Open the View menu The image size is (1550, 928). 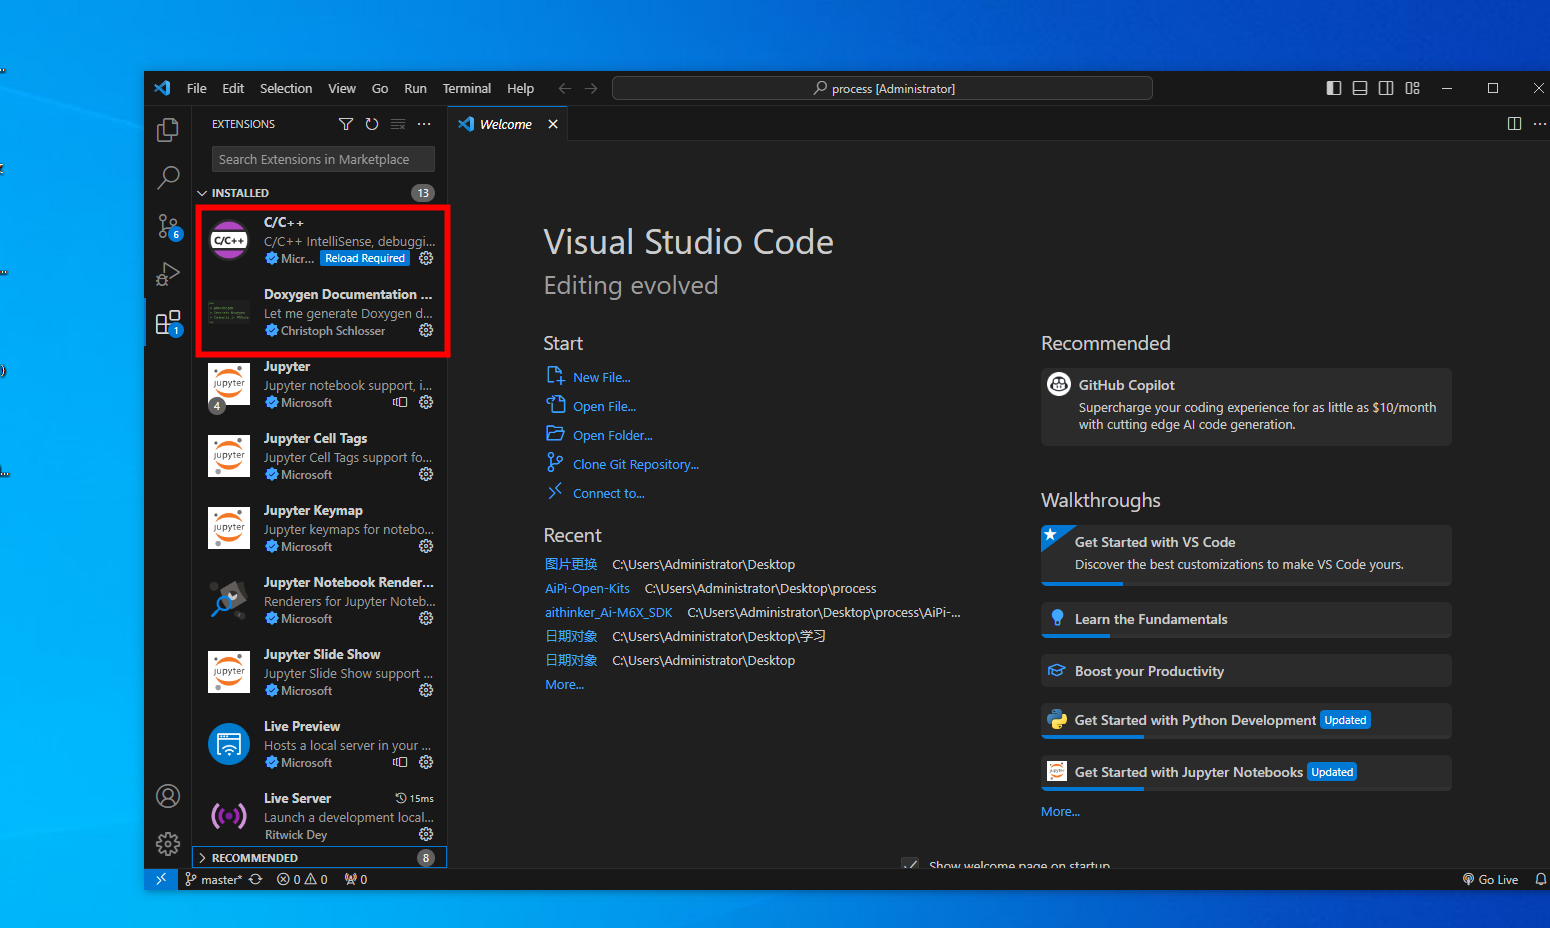coord(342,88)
